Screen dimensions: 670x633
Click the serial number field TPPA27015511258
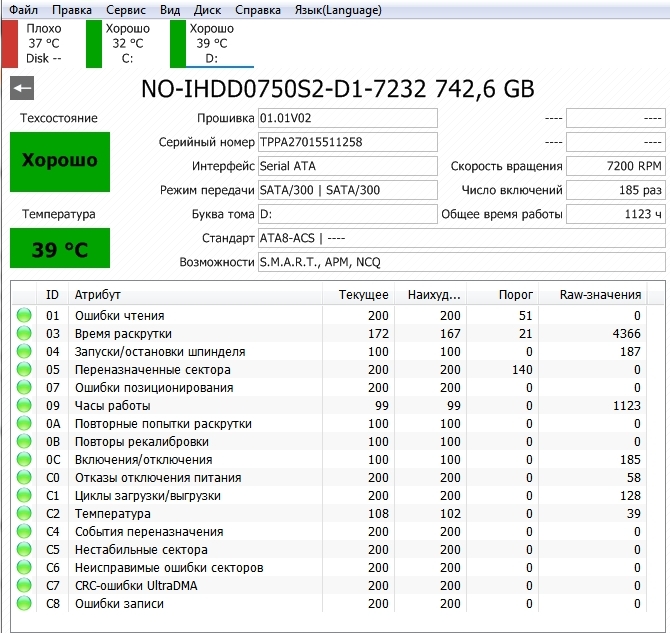347,142
